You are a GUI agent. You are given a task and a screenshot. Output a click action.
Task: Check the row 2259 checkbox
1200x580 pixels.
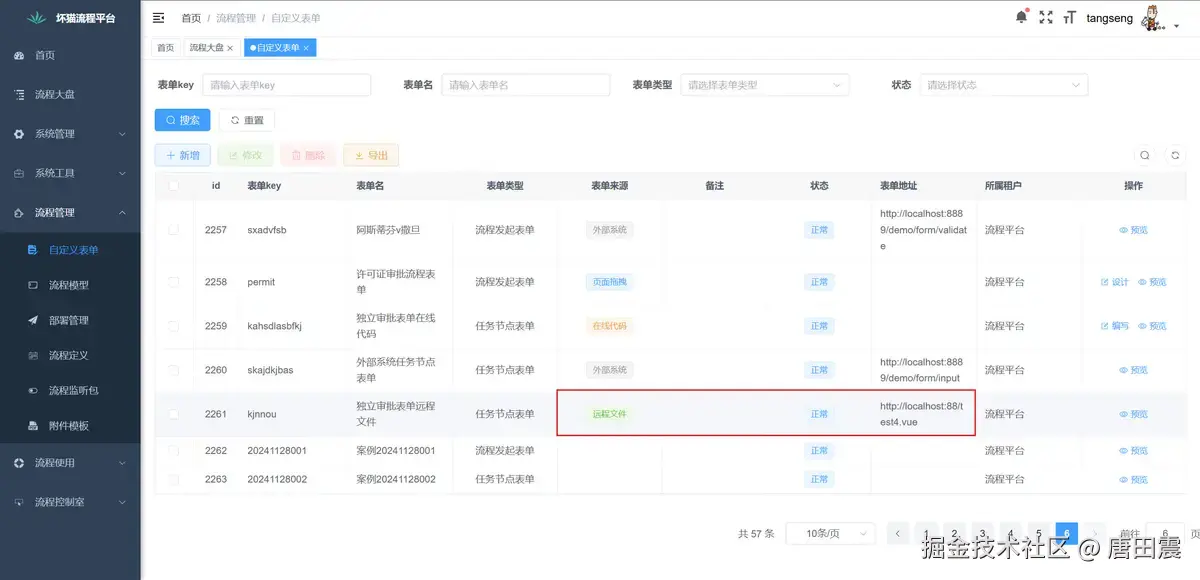pyautogui.click(x=174, y=326)
